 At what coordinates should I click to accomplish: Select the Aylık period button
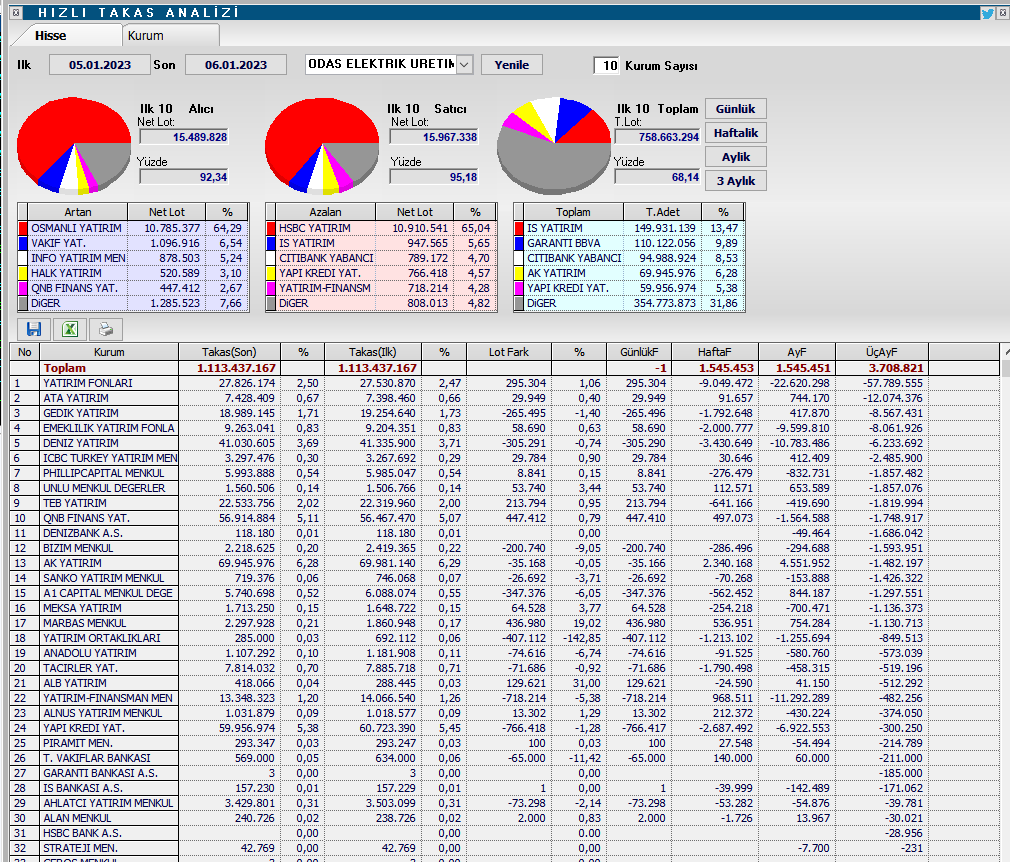(736, 157)
